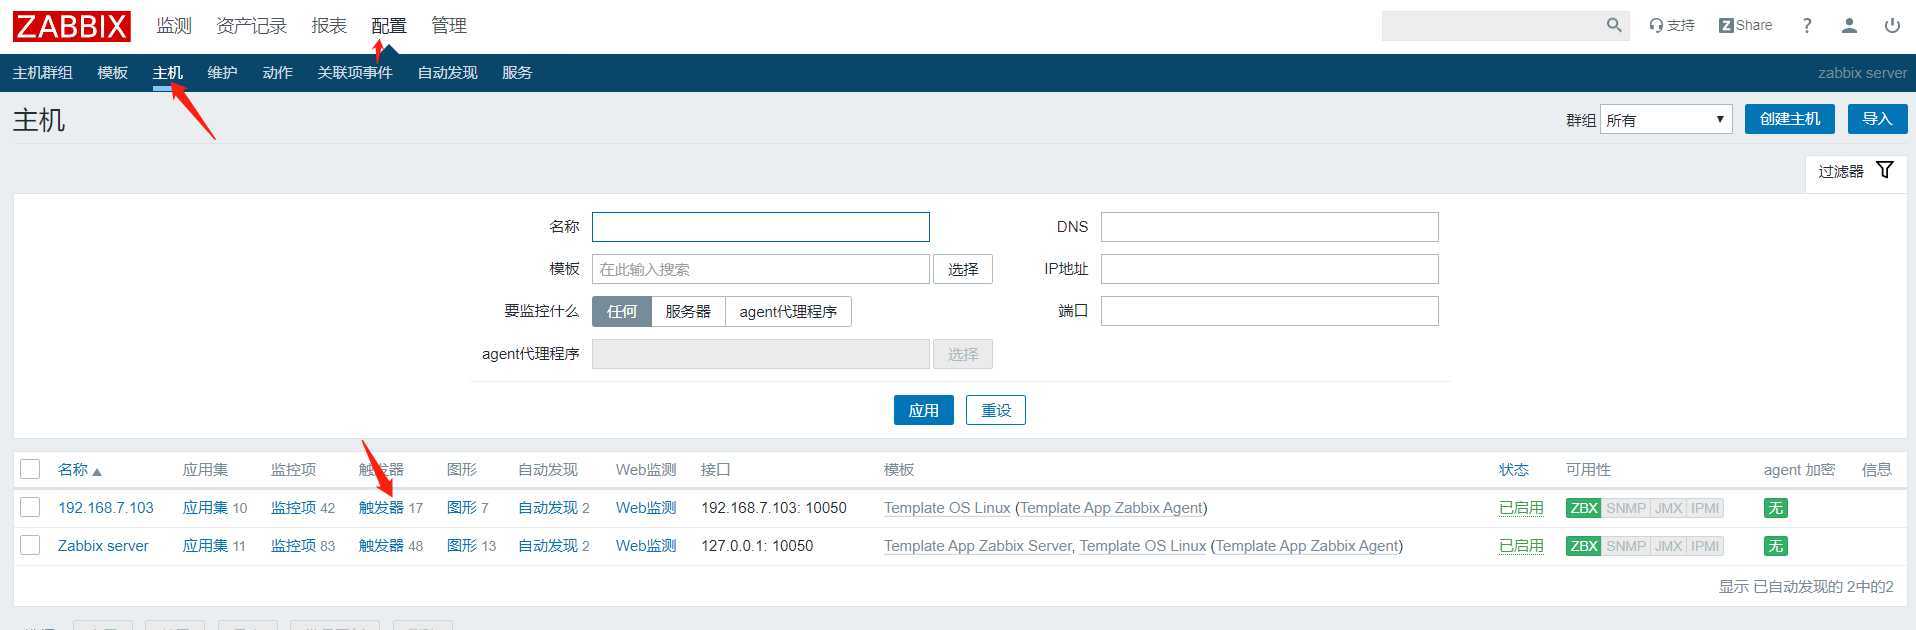Open the Share link
Image resolution: width=1916 pixels, height=630 pixels.
click(x=1745, y=25)
